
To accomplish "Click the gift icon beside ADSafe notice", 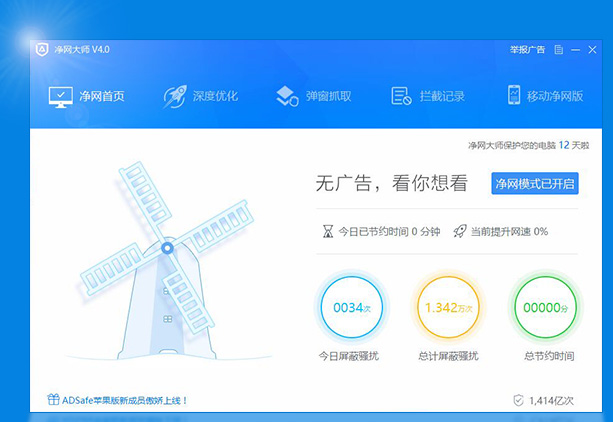I will tap(53, 399).
